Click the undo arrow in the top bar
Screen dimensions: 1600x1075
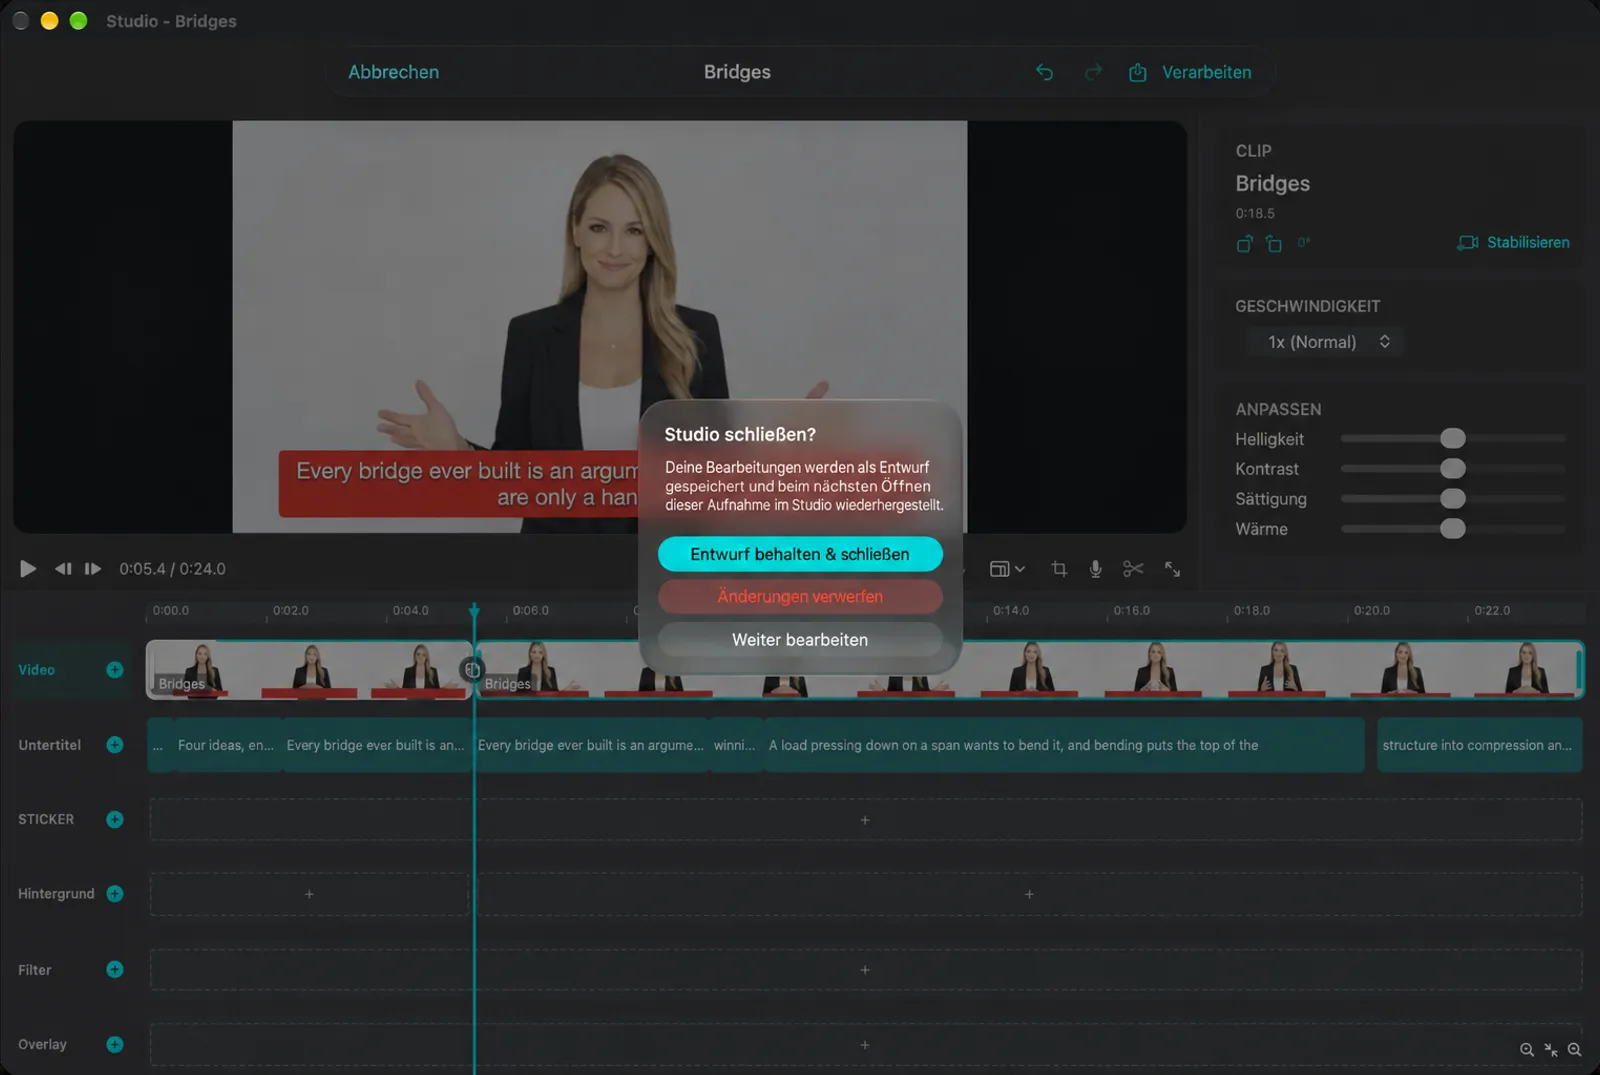tap(1044, 72)
